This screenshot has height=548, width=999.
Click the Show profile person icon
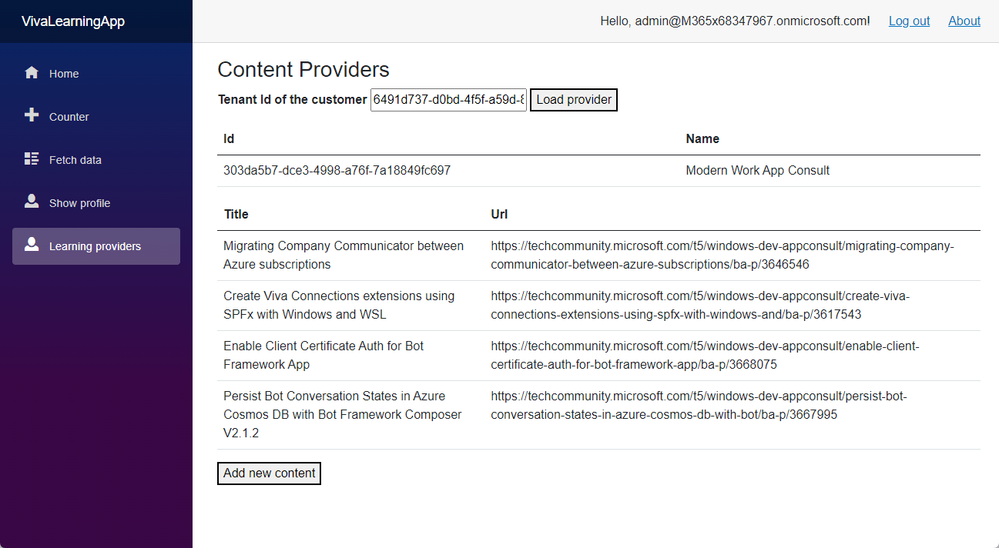click(x=31, y=202)
